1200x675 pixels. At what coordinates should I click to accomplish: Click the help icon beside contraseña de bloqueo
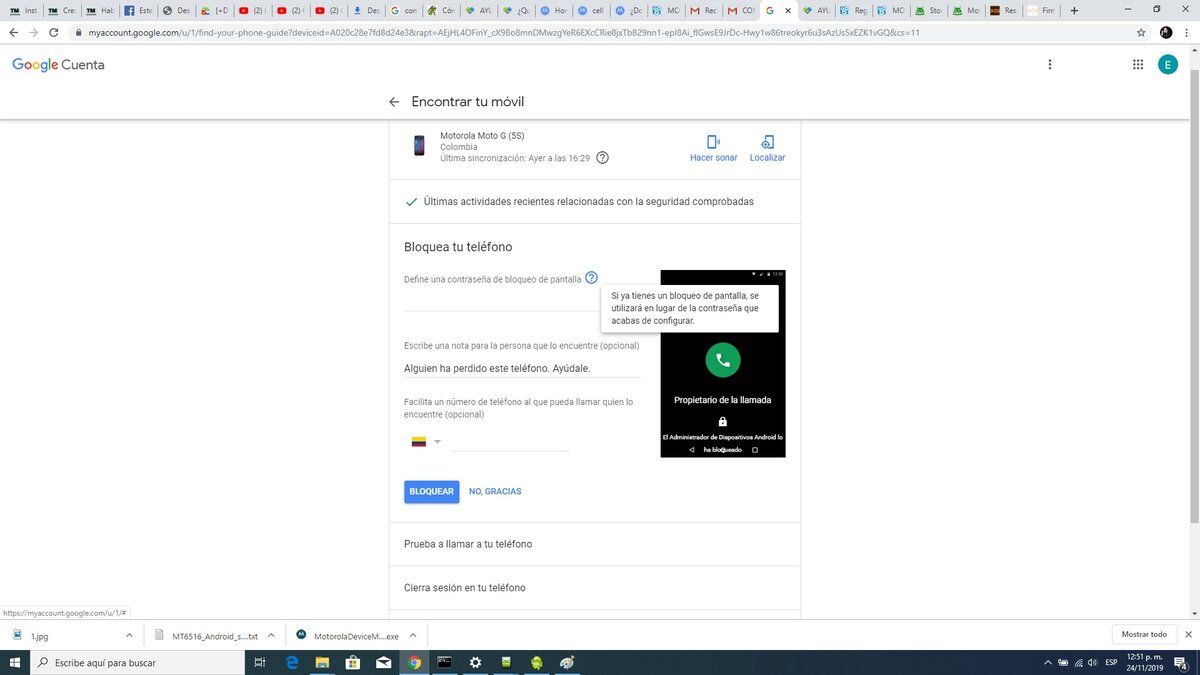[x=591, y=278]
